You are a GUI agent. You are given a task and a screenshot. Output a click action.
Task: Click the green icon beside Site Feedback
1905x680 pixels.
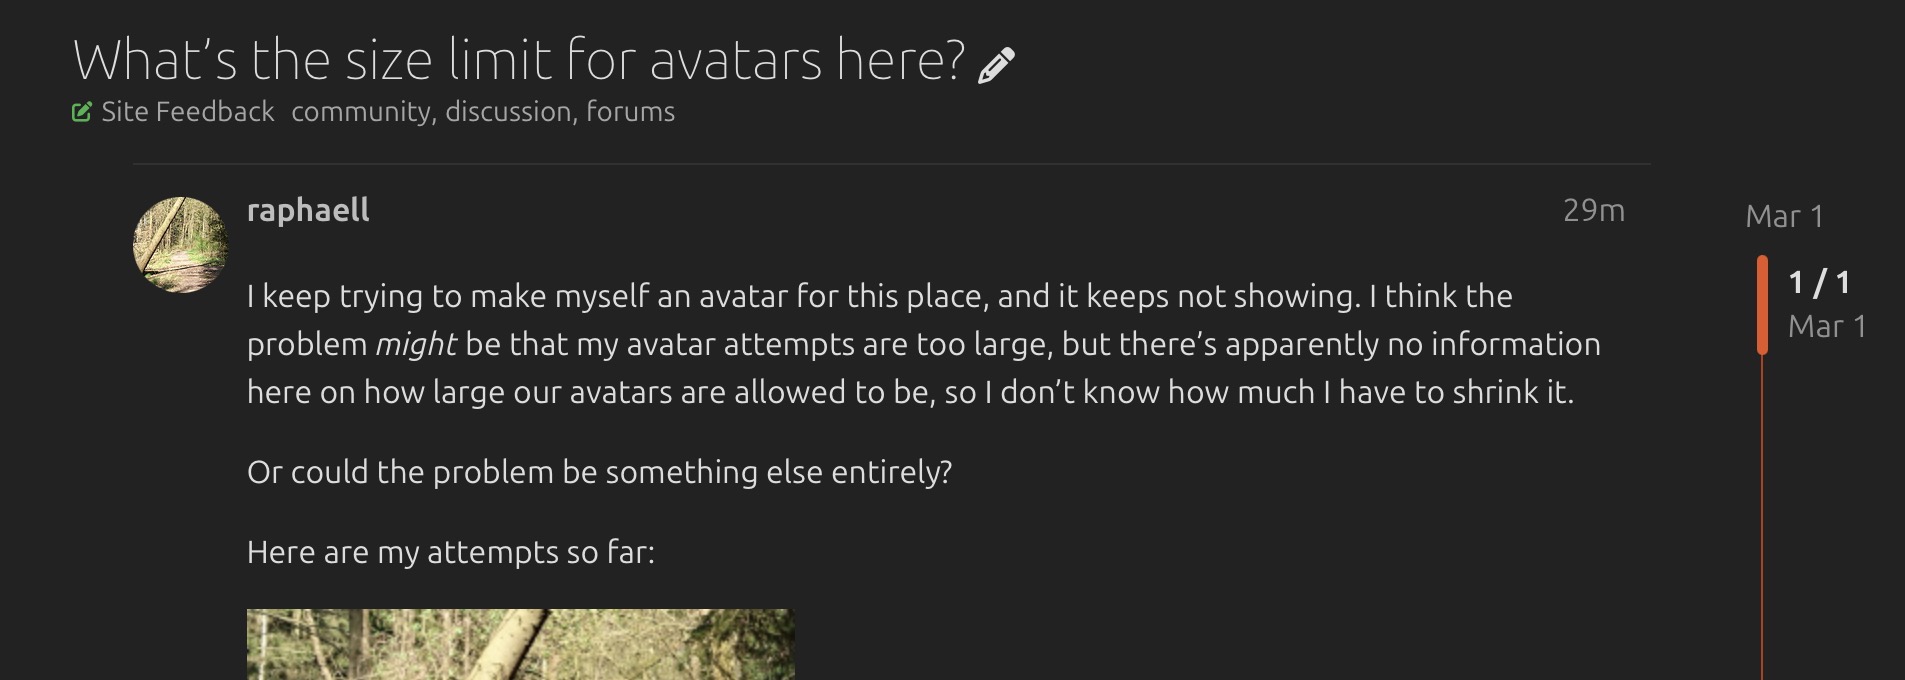(x=82, y=112)
